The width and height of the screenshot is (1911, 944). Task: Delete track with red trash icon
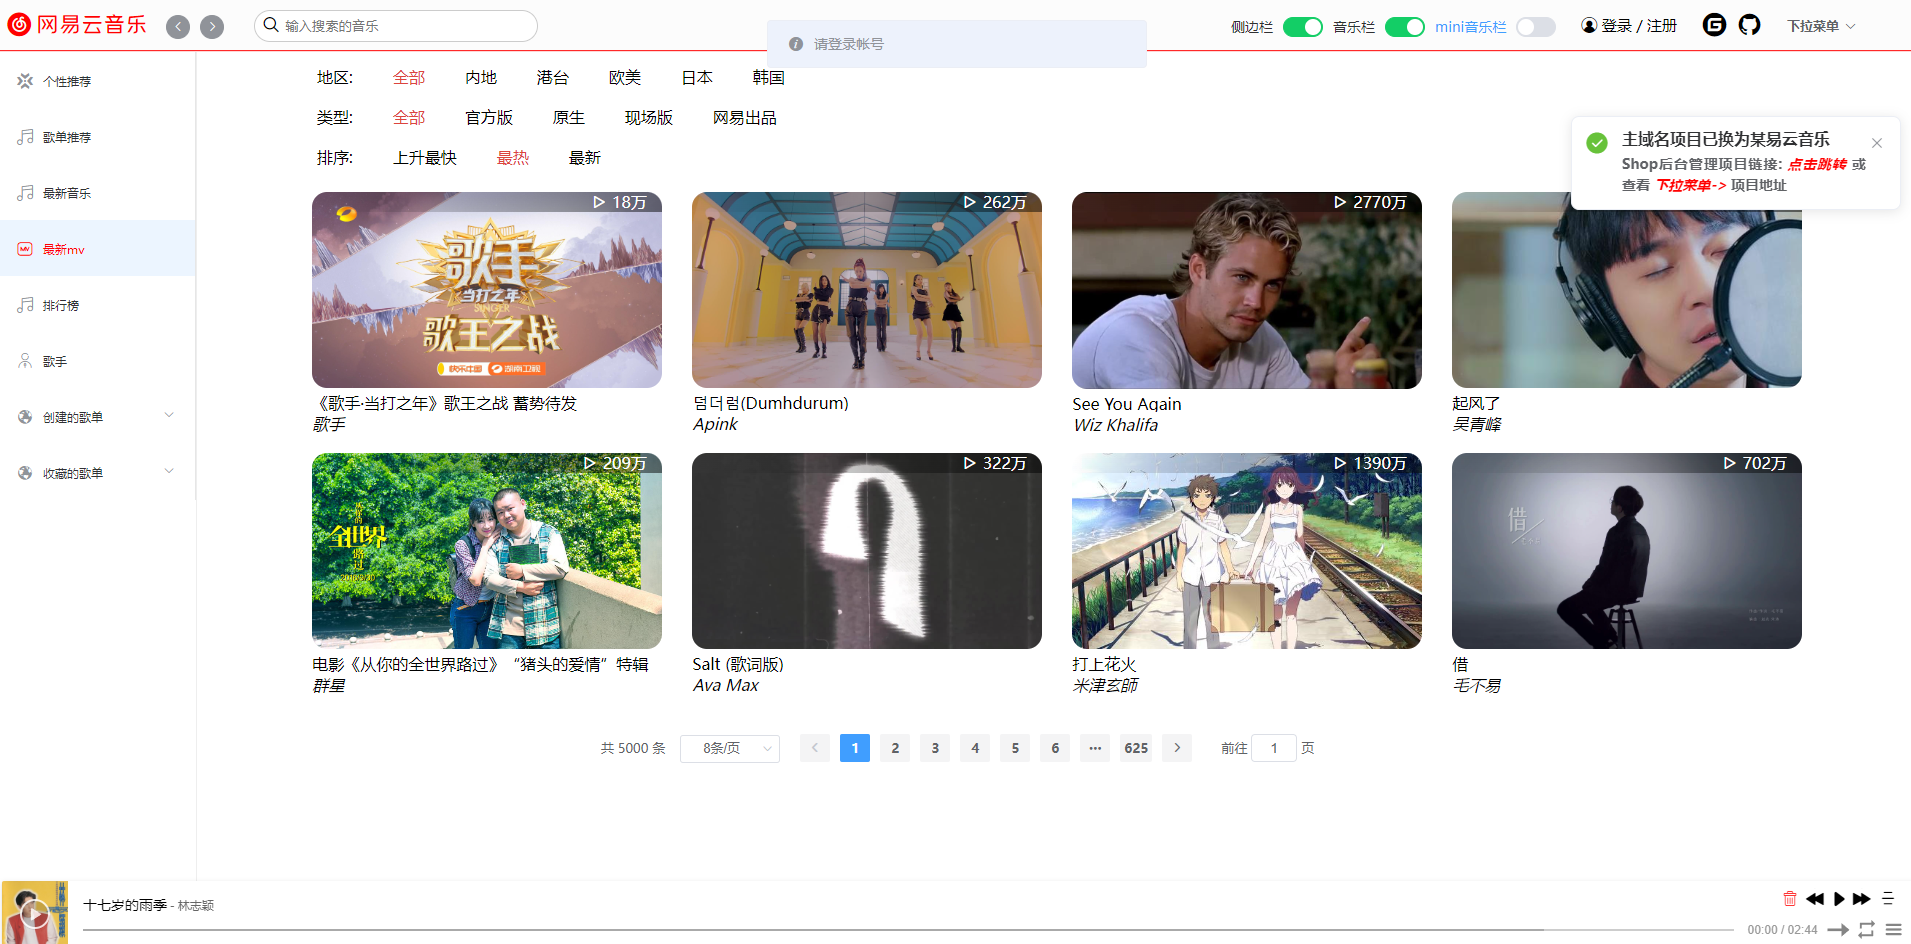(x=1790, y=899)
